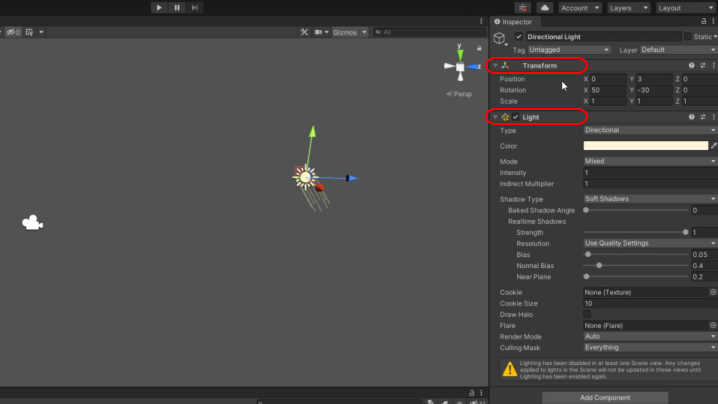Open Resolution dropdown showing Use Quality Settings

[650, 243]
